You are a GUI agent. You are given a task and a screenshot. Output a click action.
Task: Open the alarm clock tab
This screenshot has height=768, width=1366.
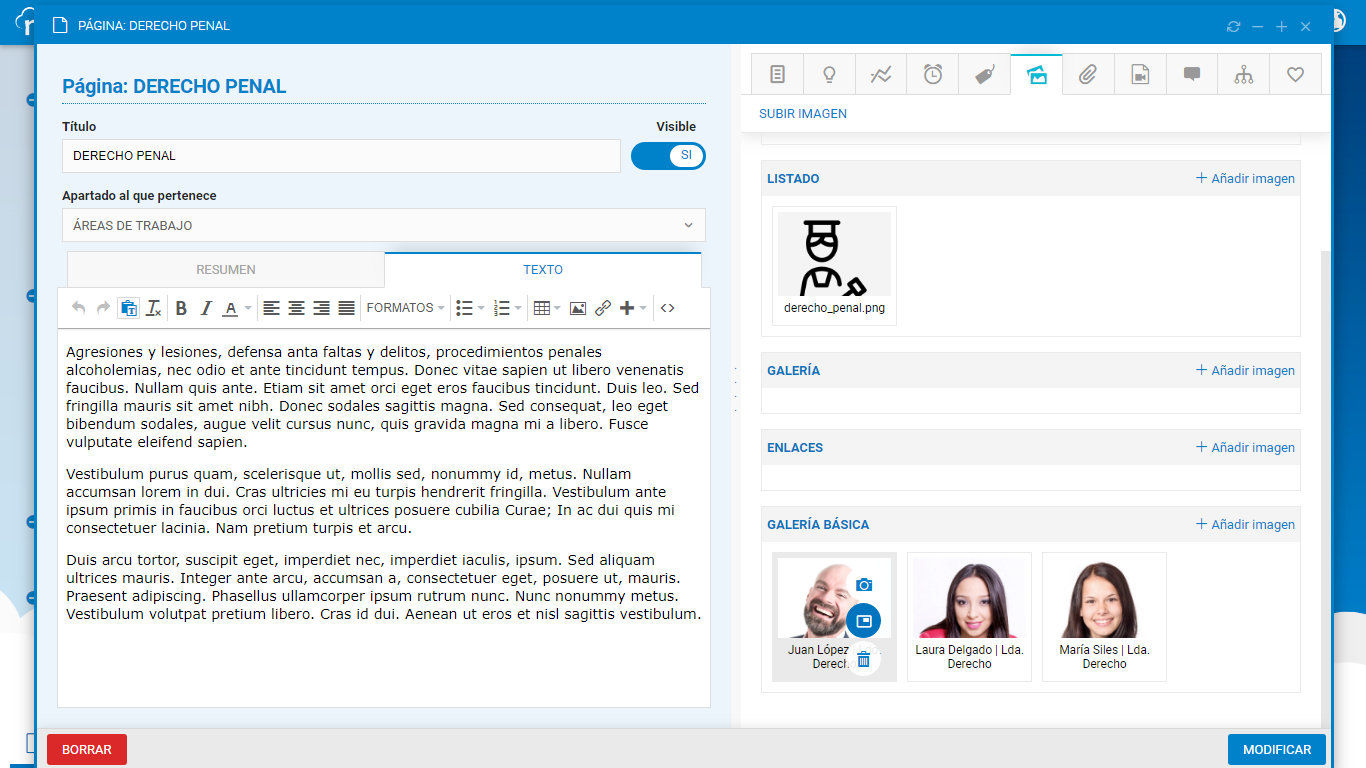933,74
